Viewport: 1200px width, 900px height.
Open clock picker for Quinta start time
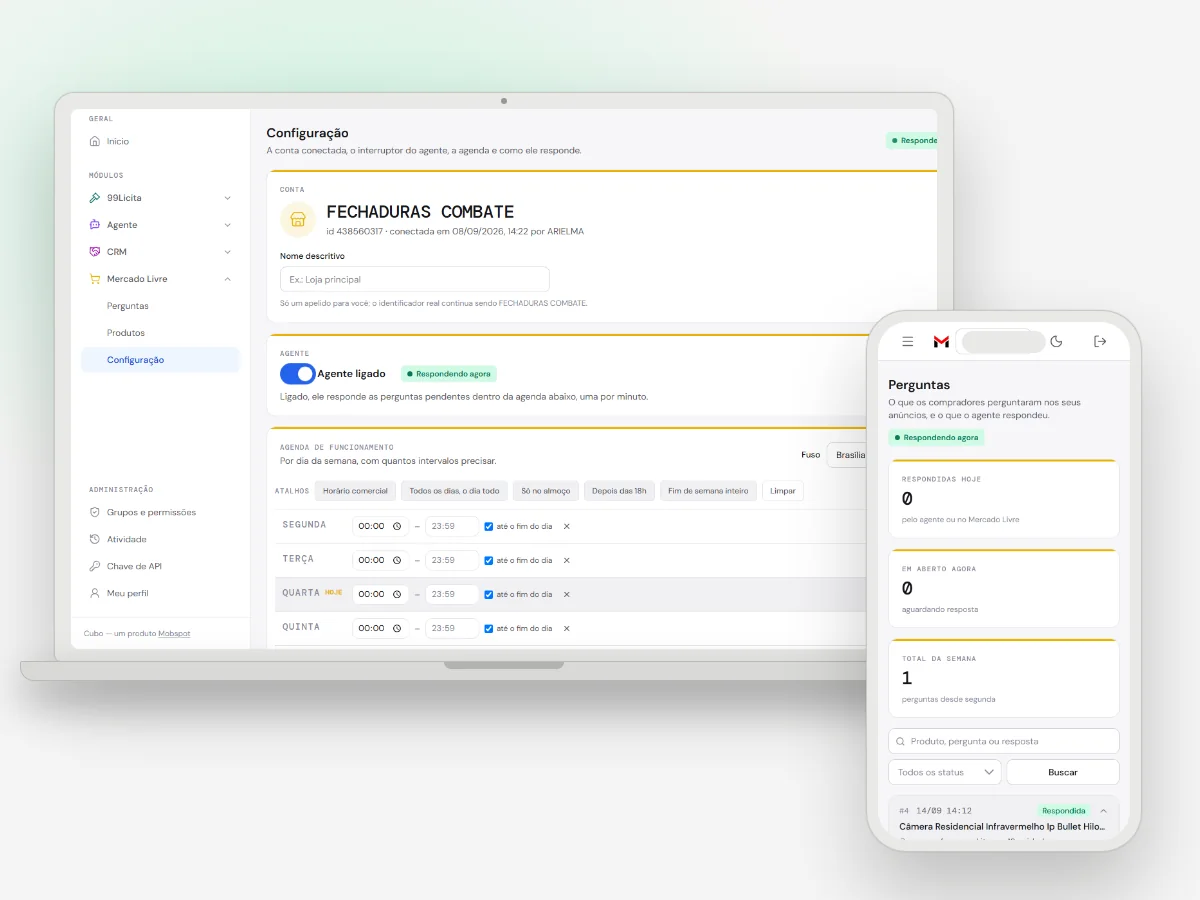397,628
